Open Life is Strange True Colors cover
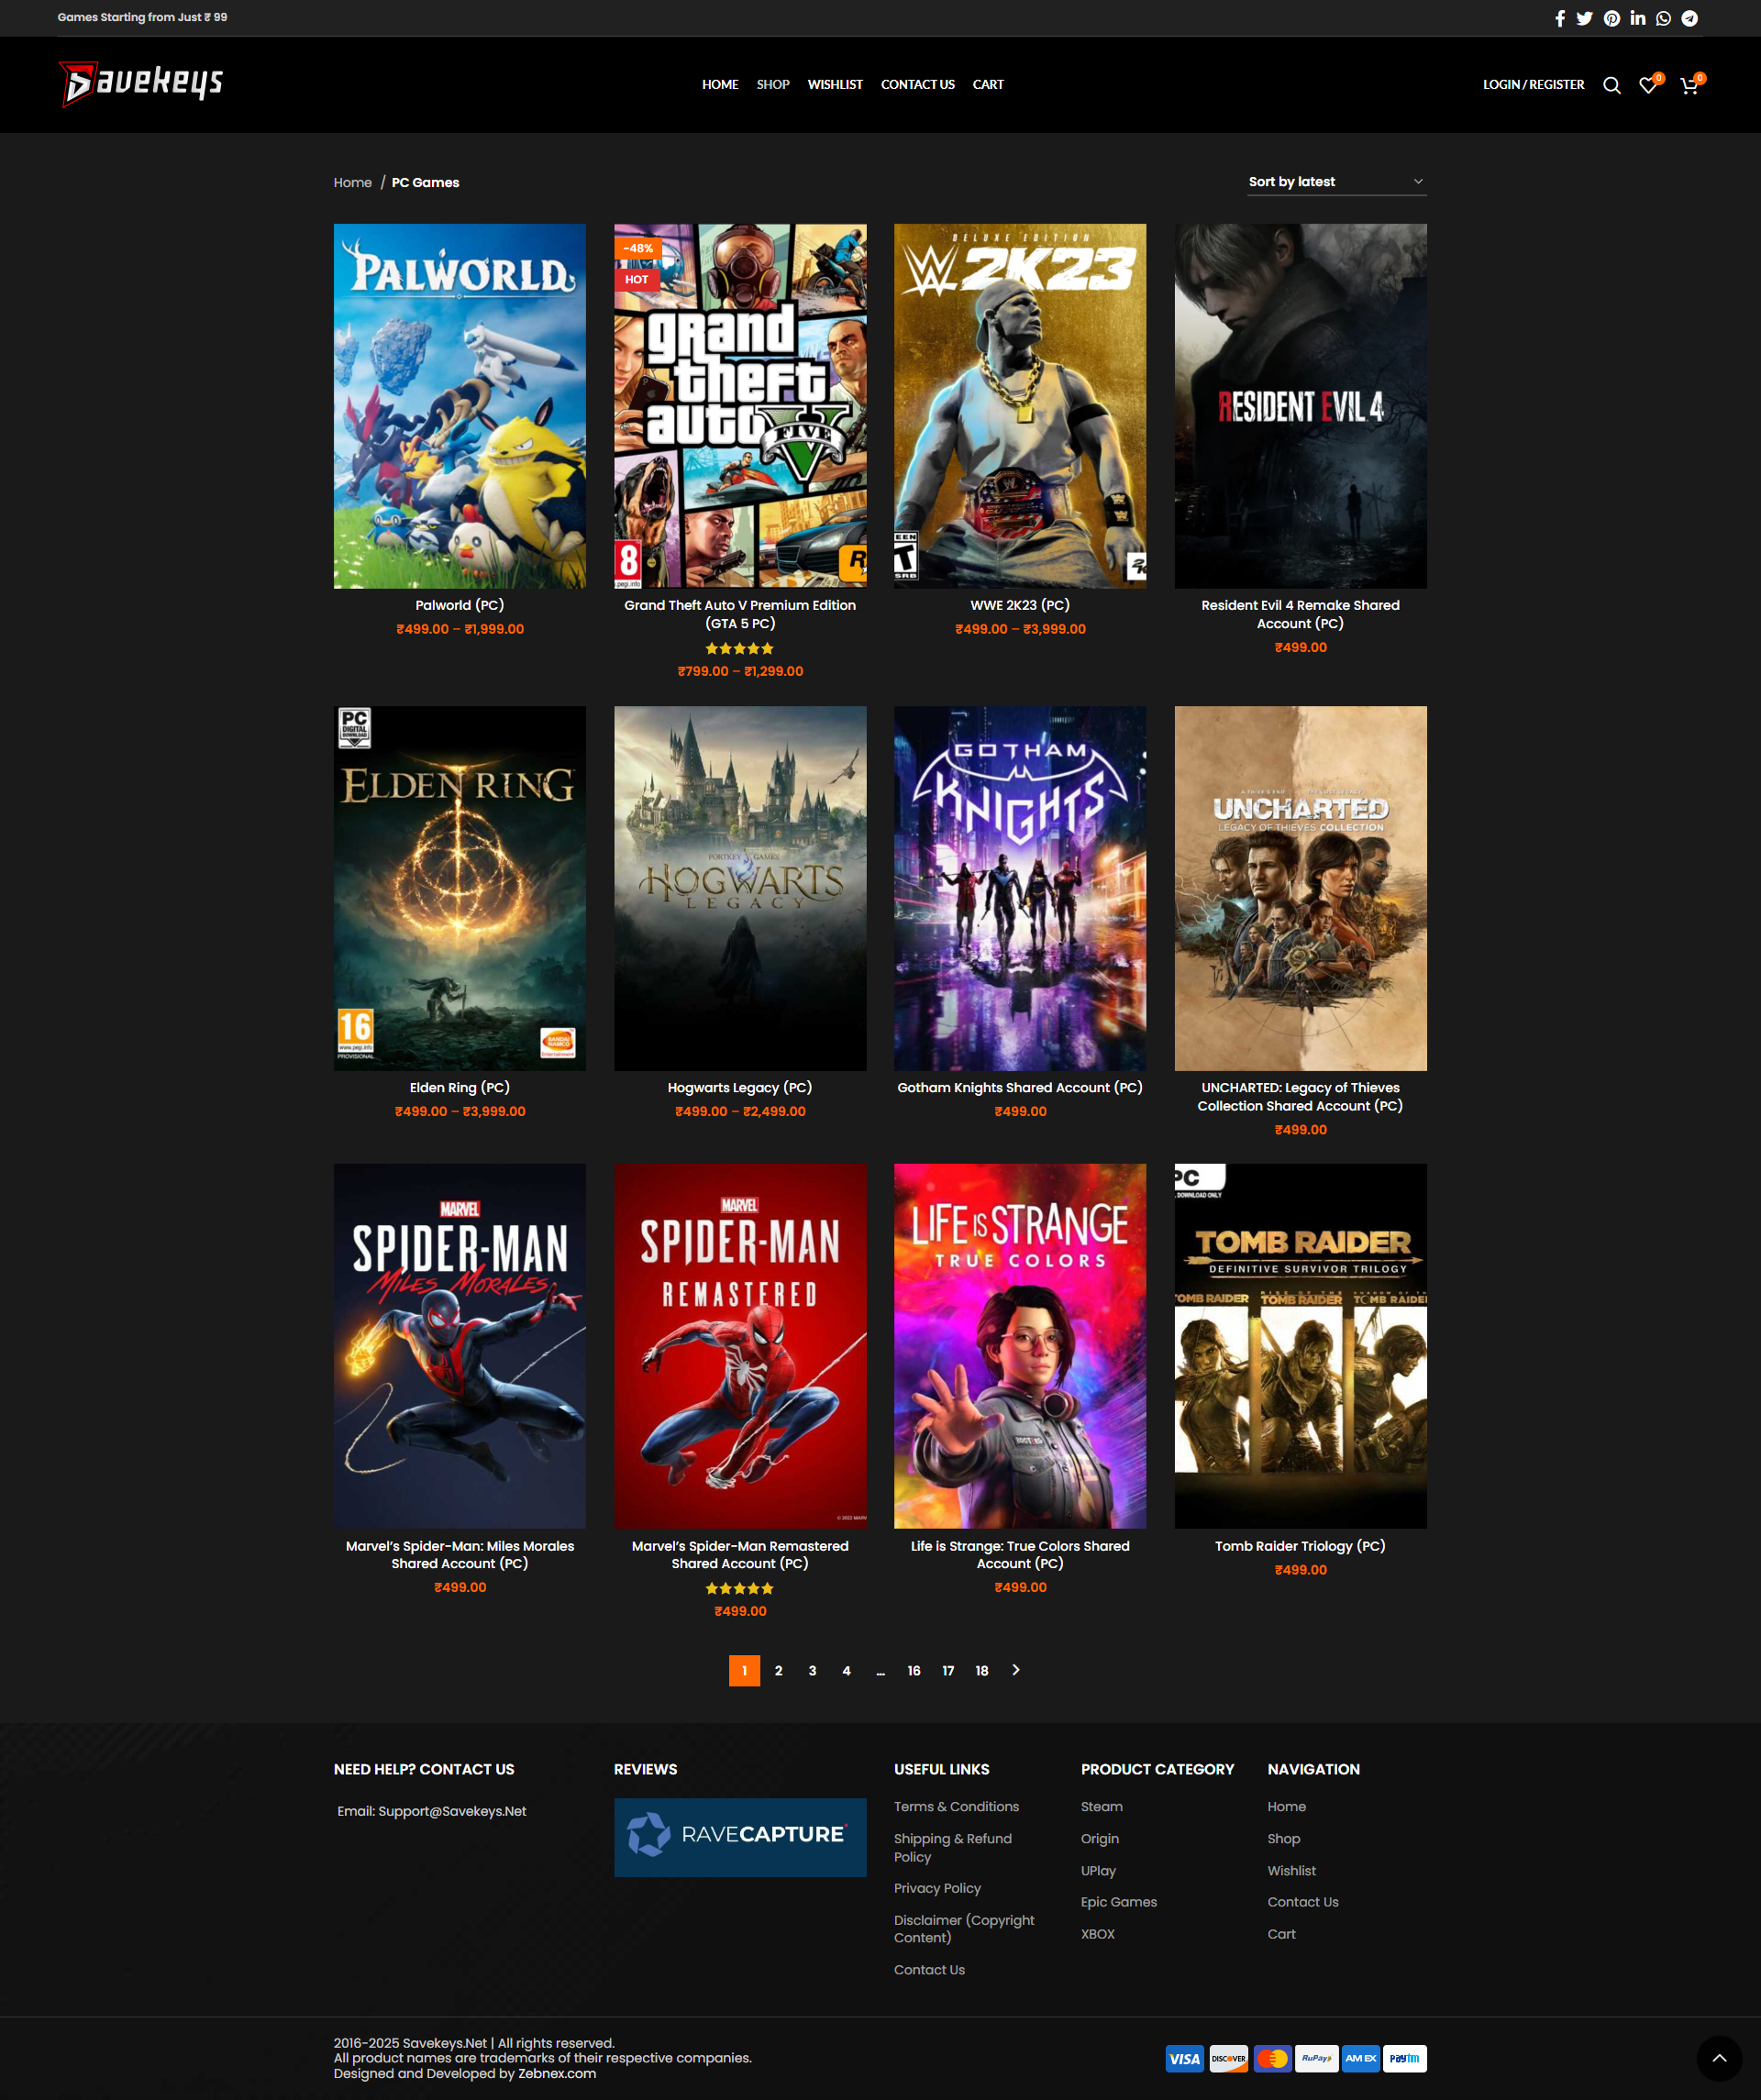 (1020, 1346)
